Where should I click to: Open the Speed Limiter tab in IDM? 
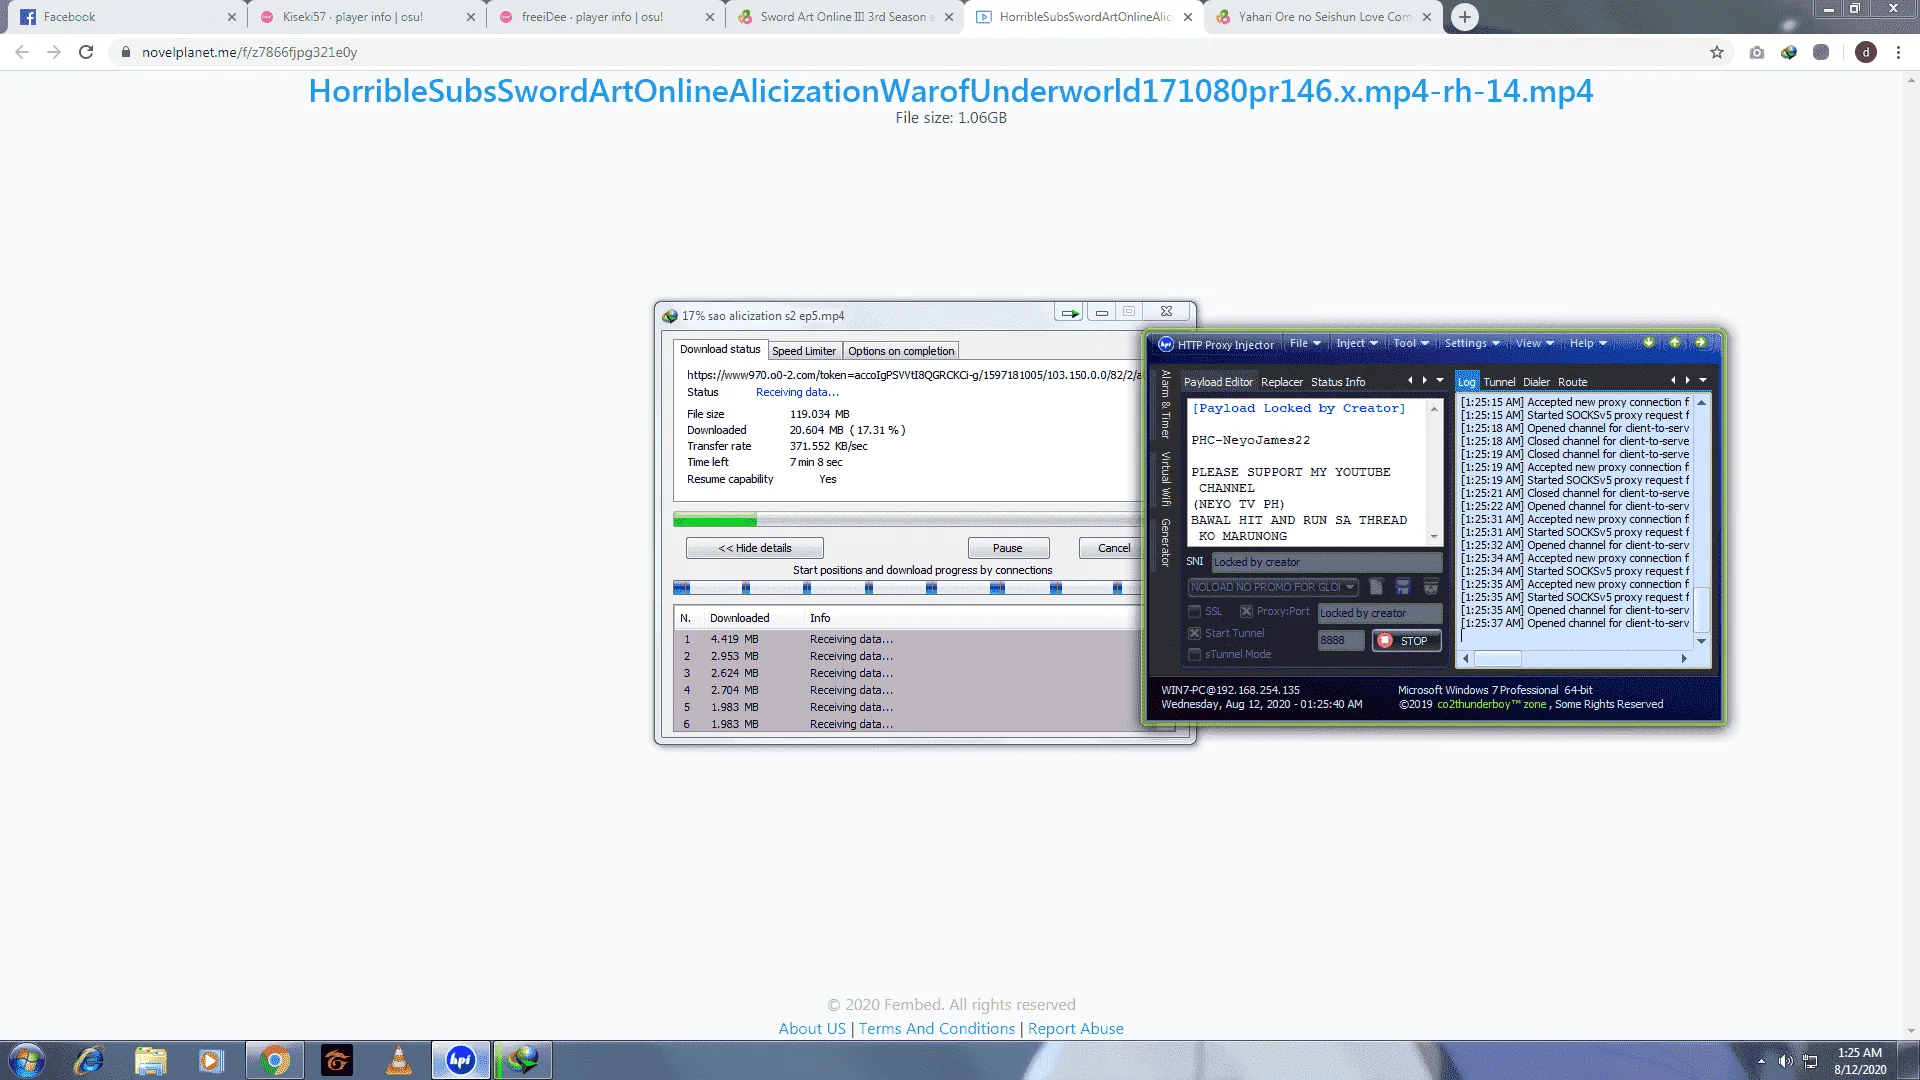click(804, 351)
